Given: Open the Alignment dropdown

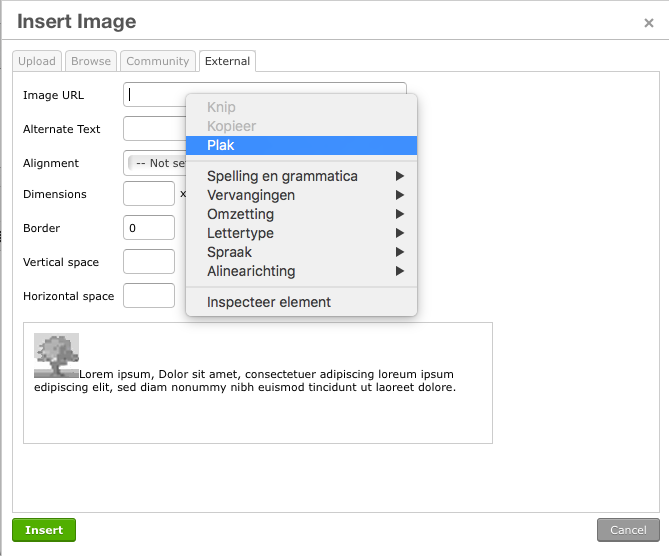Looking at the screenshot, I should [x=155, y=163].
